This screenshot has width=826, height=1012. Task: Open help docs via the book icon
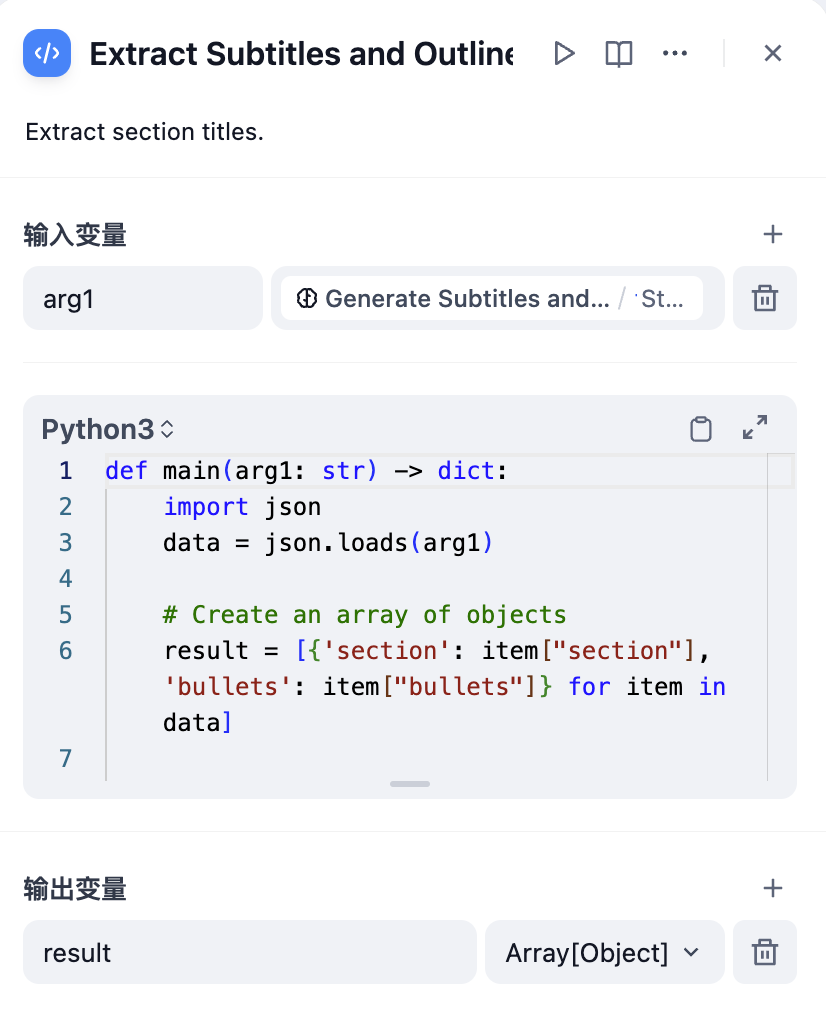(618, 54)
